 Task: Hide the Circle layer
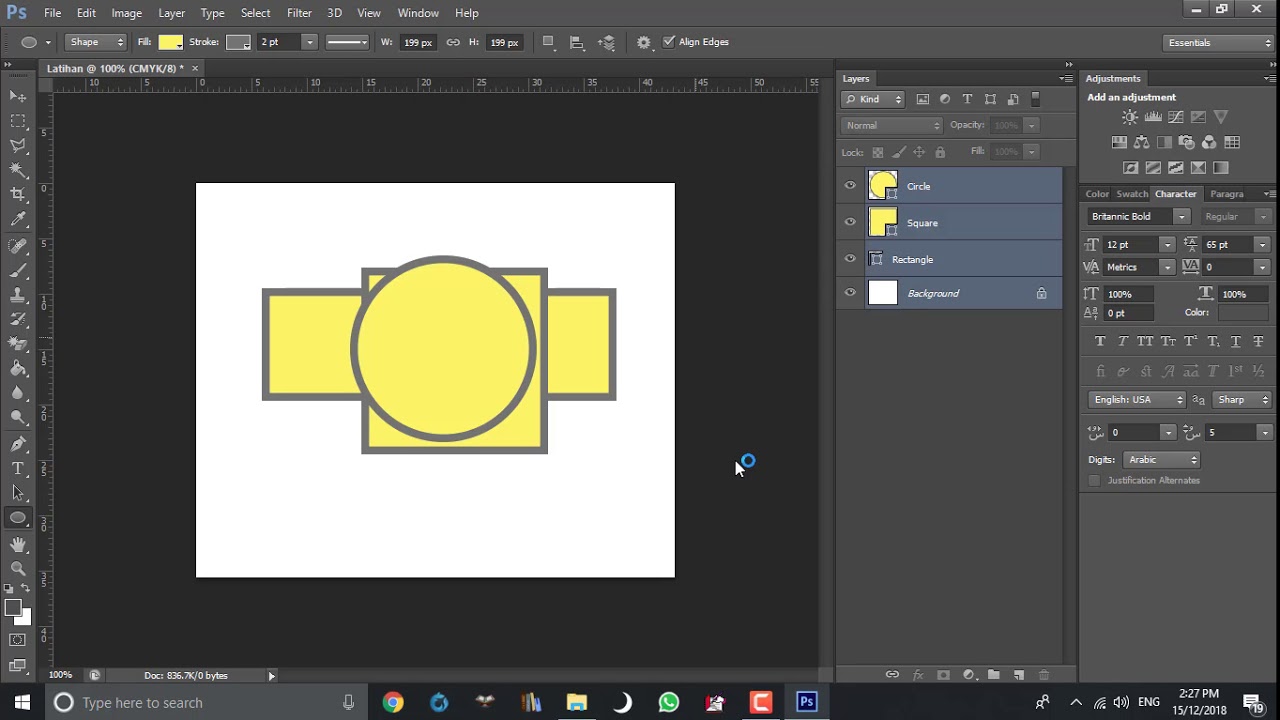click(850, 185)
